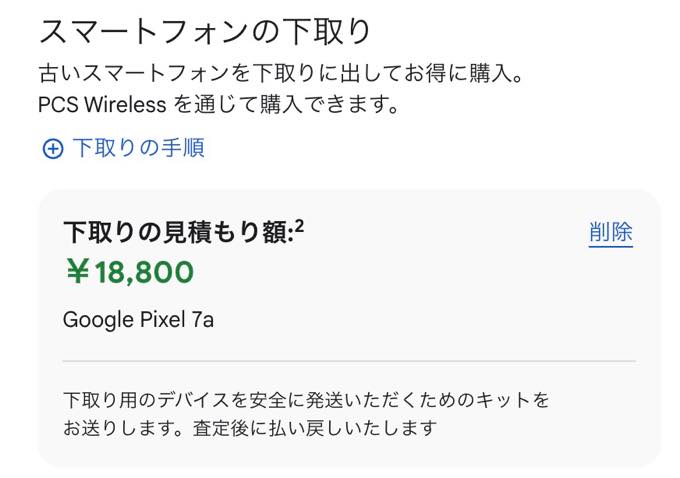Click the circled plus icon beside 下取りの手順

(x=52, y=149)
